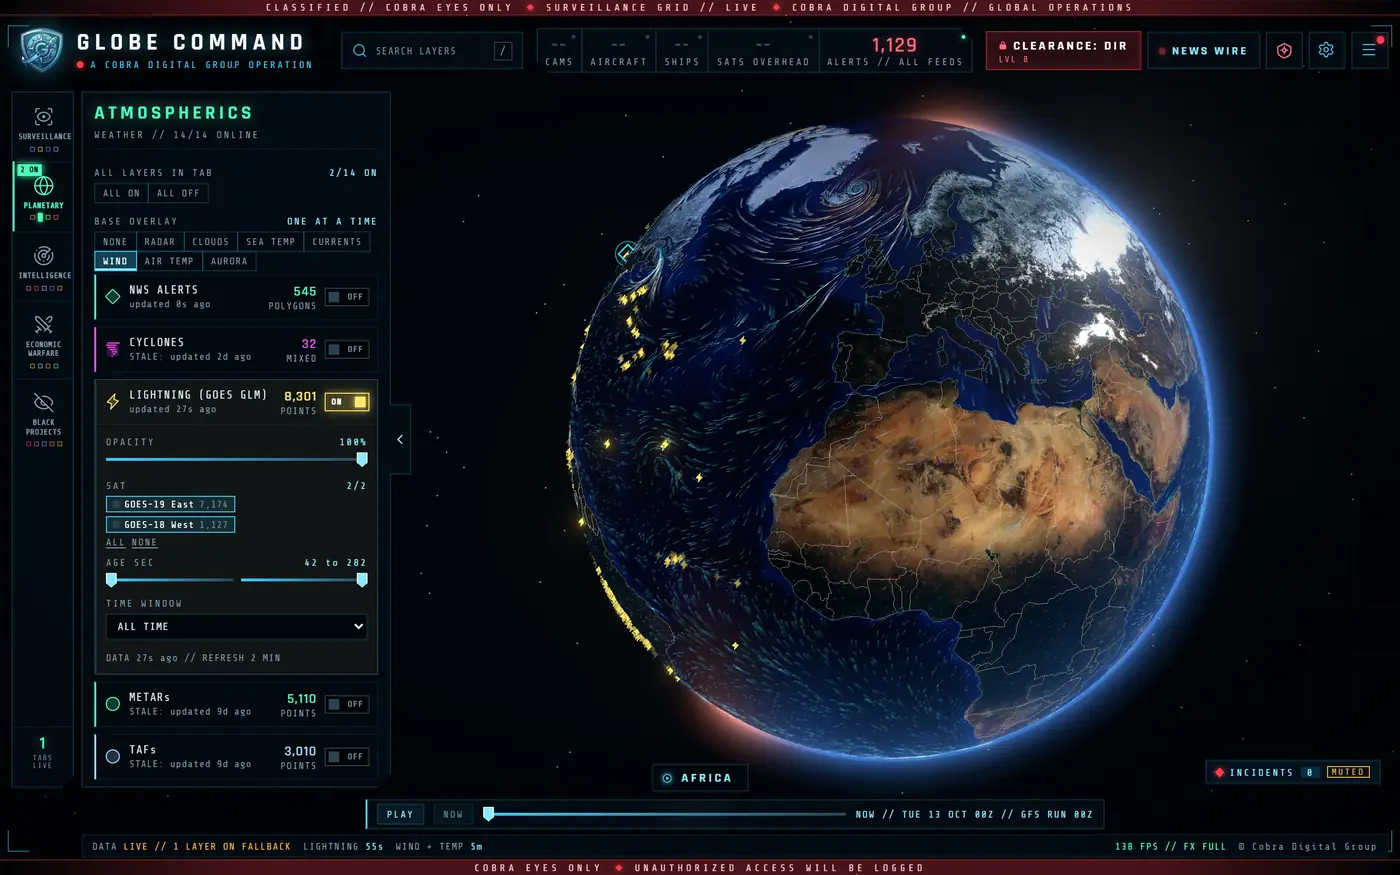Choose the Sea Temp base overlay
Viewport: 1400px width, 875px height.
(x=271, y=241)
